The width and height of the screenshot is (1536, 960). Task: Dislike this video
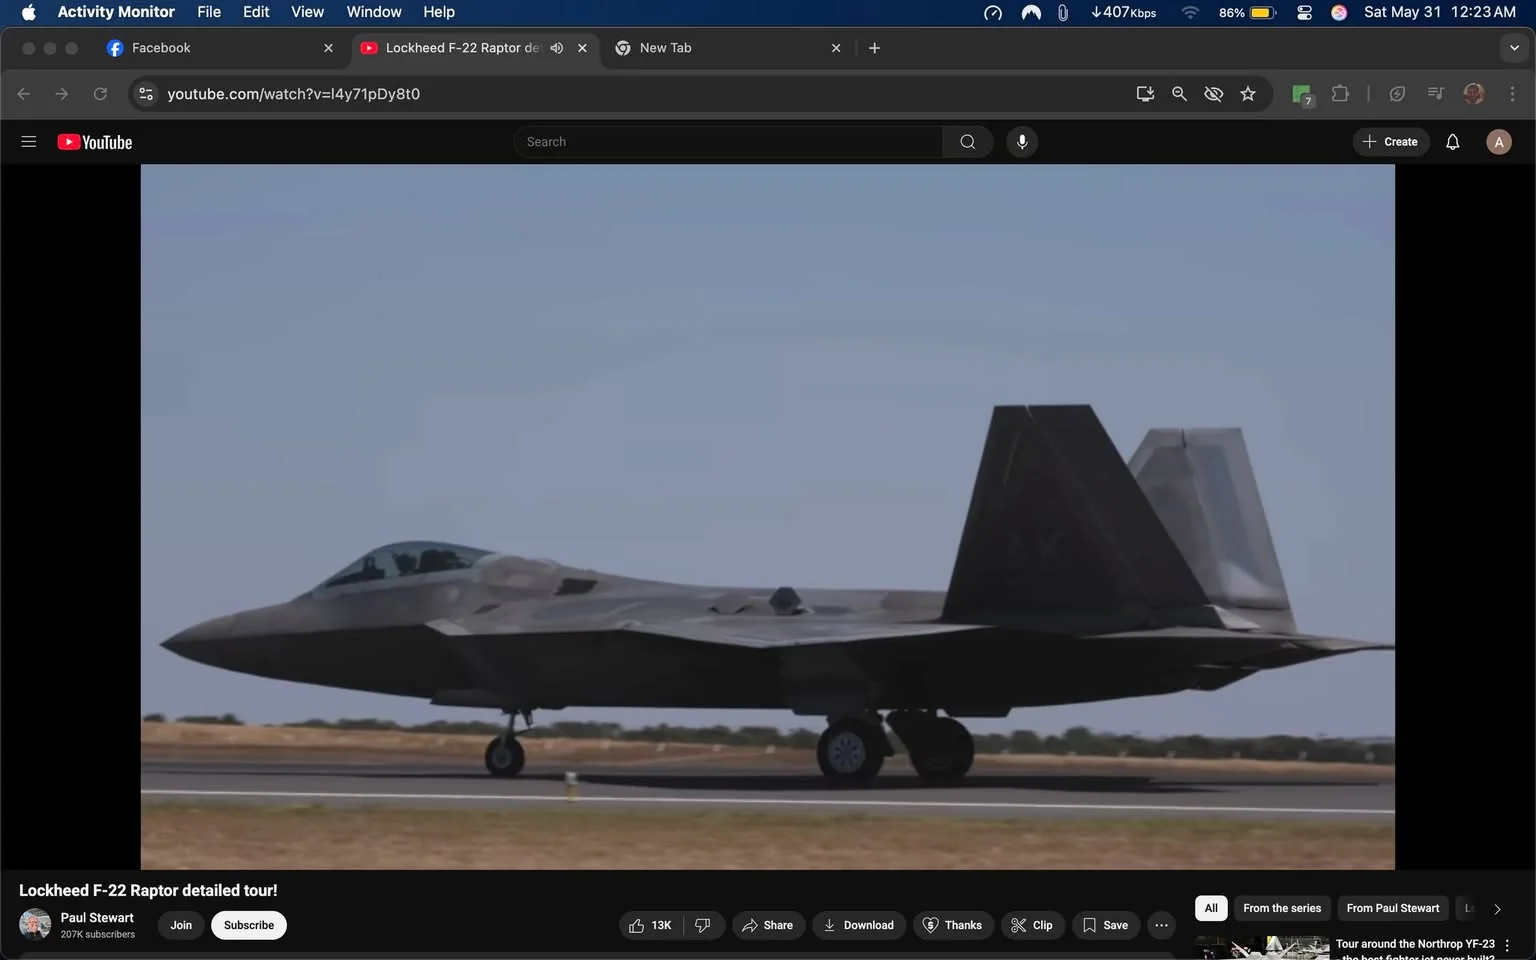(x=703, y=925)
